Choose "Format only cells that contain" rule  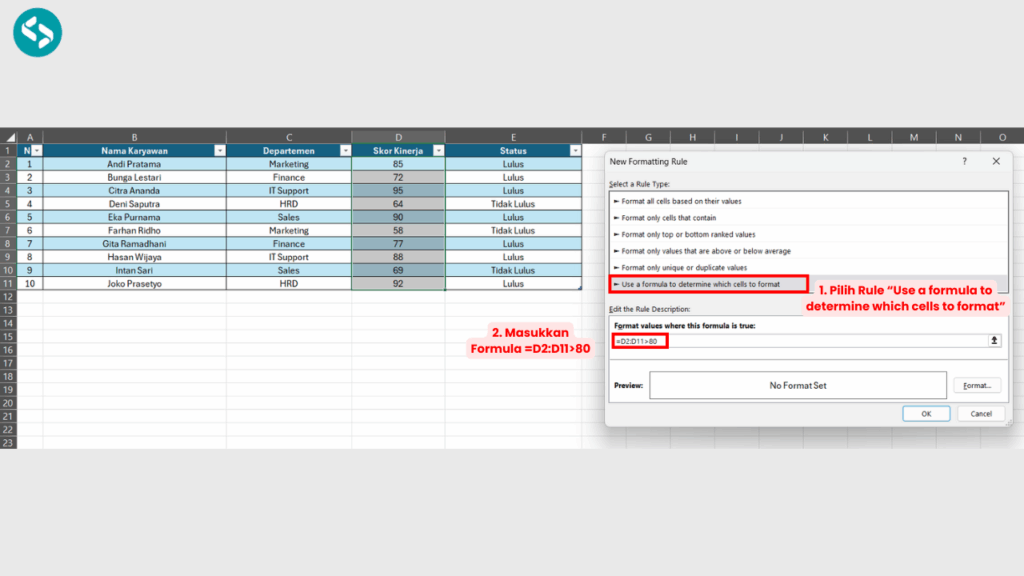[668, 218]
